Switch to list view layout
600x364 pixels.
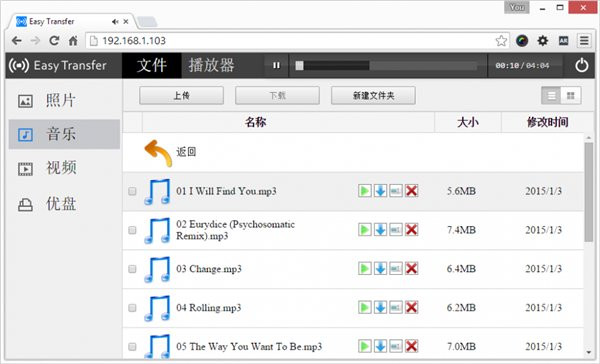coord(551,95)
